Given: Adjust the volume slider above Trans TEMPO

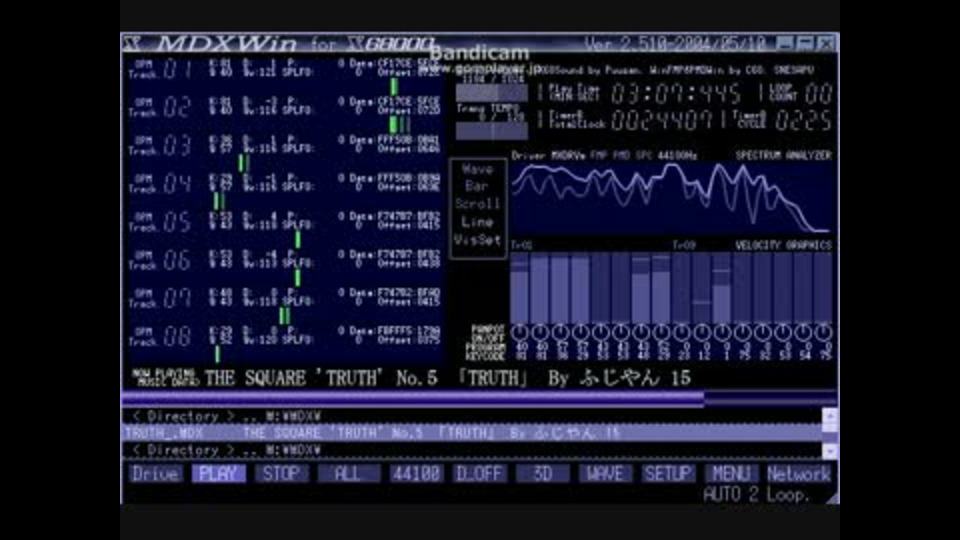Looking at the screenshot, I should pos(492,93).
